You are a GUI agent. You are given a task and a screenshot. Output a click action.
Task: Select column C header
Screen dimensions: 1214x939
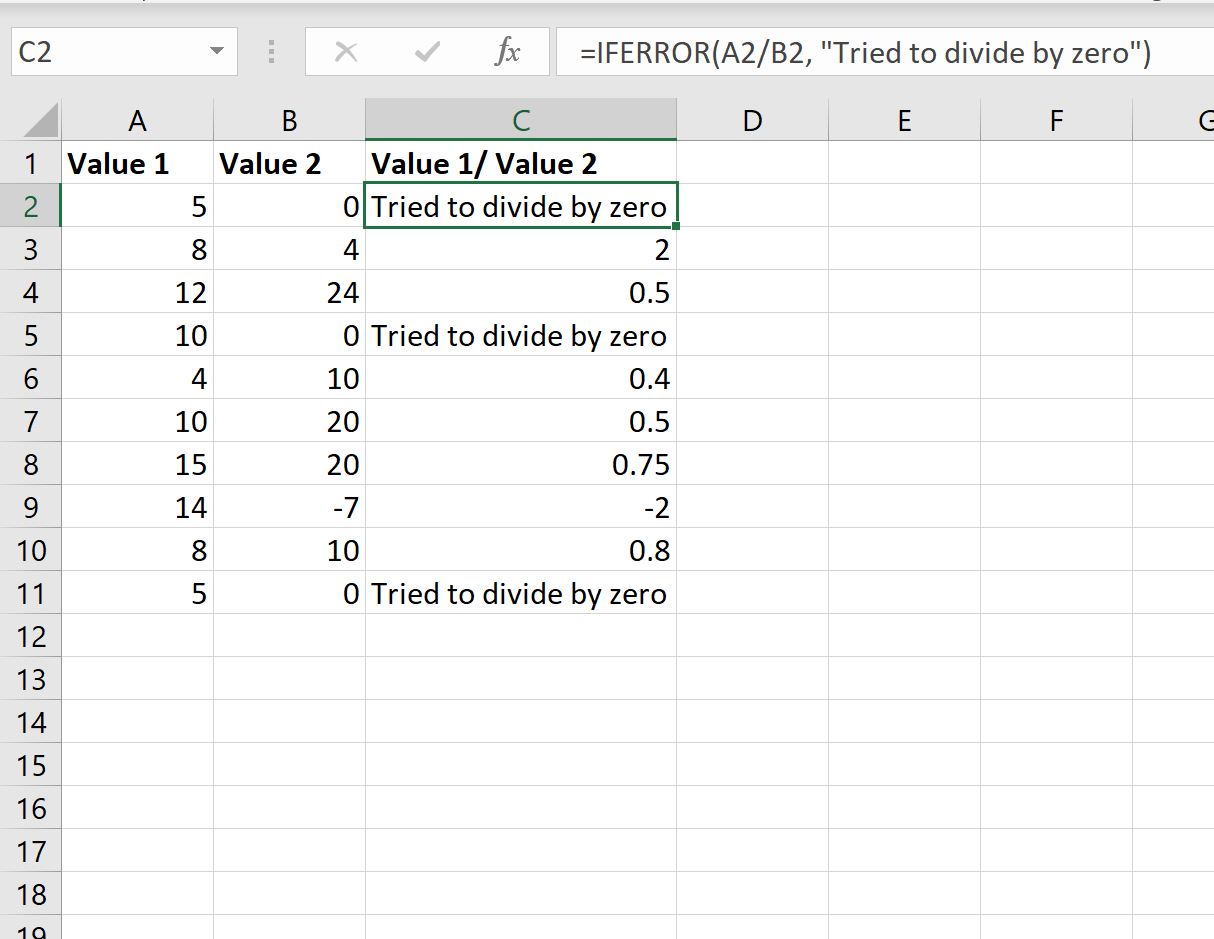pyautogui.click(x=520, y=121)
